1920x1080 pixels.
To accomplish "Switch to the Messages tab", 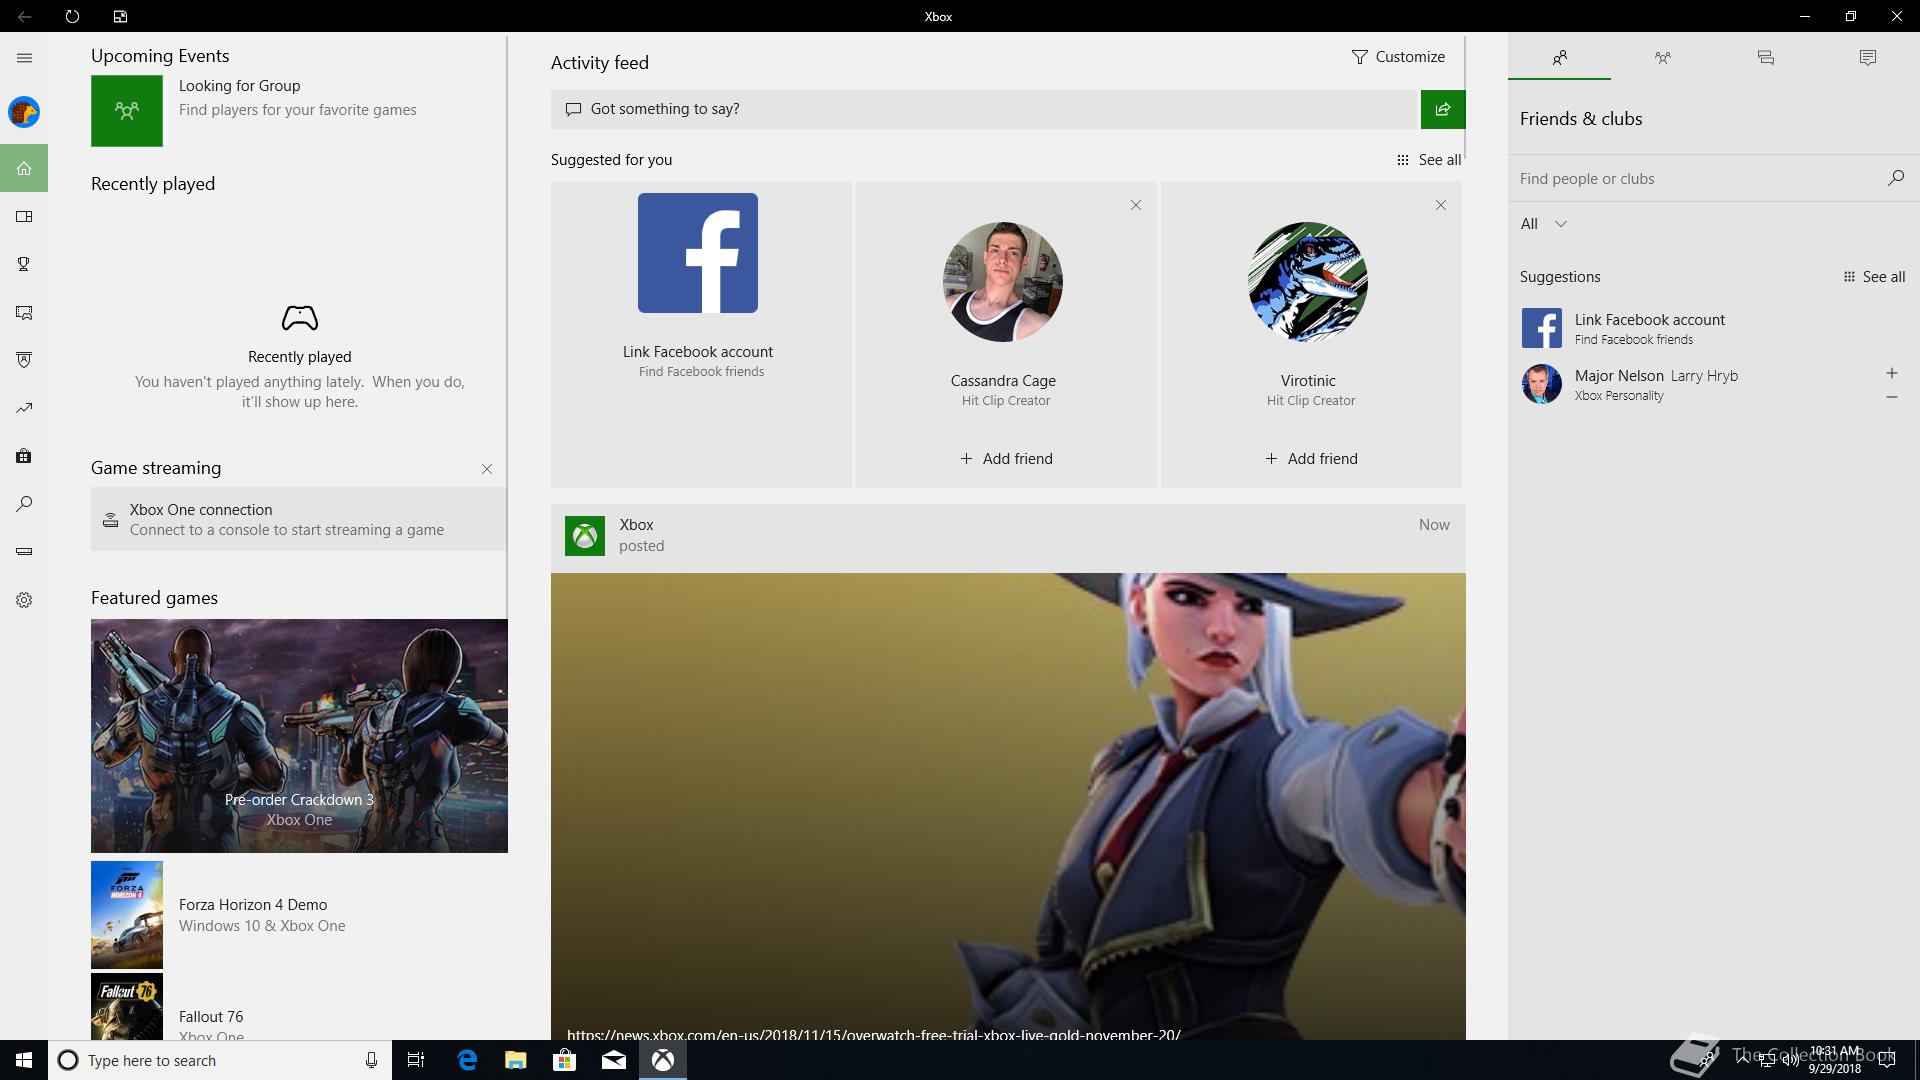I will (1765, 57).
